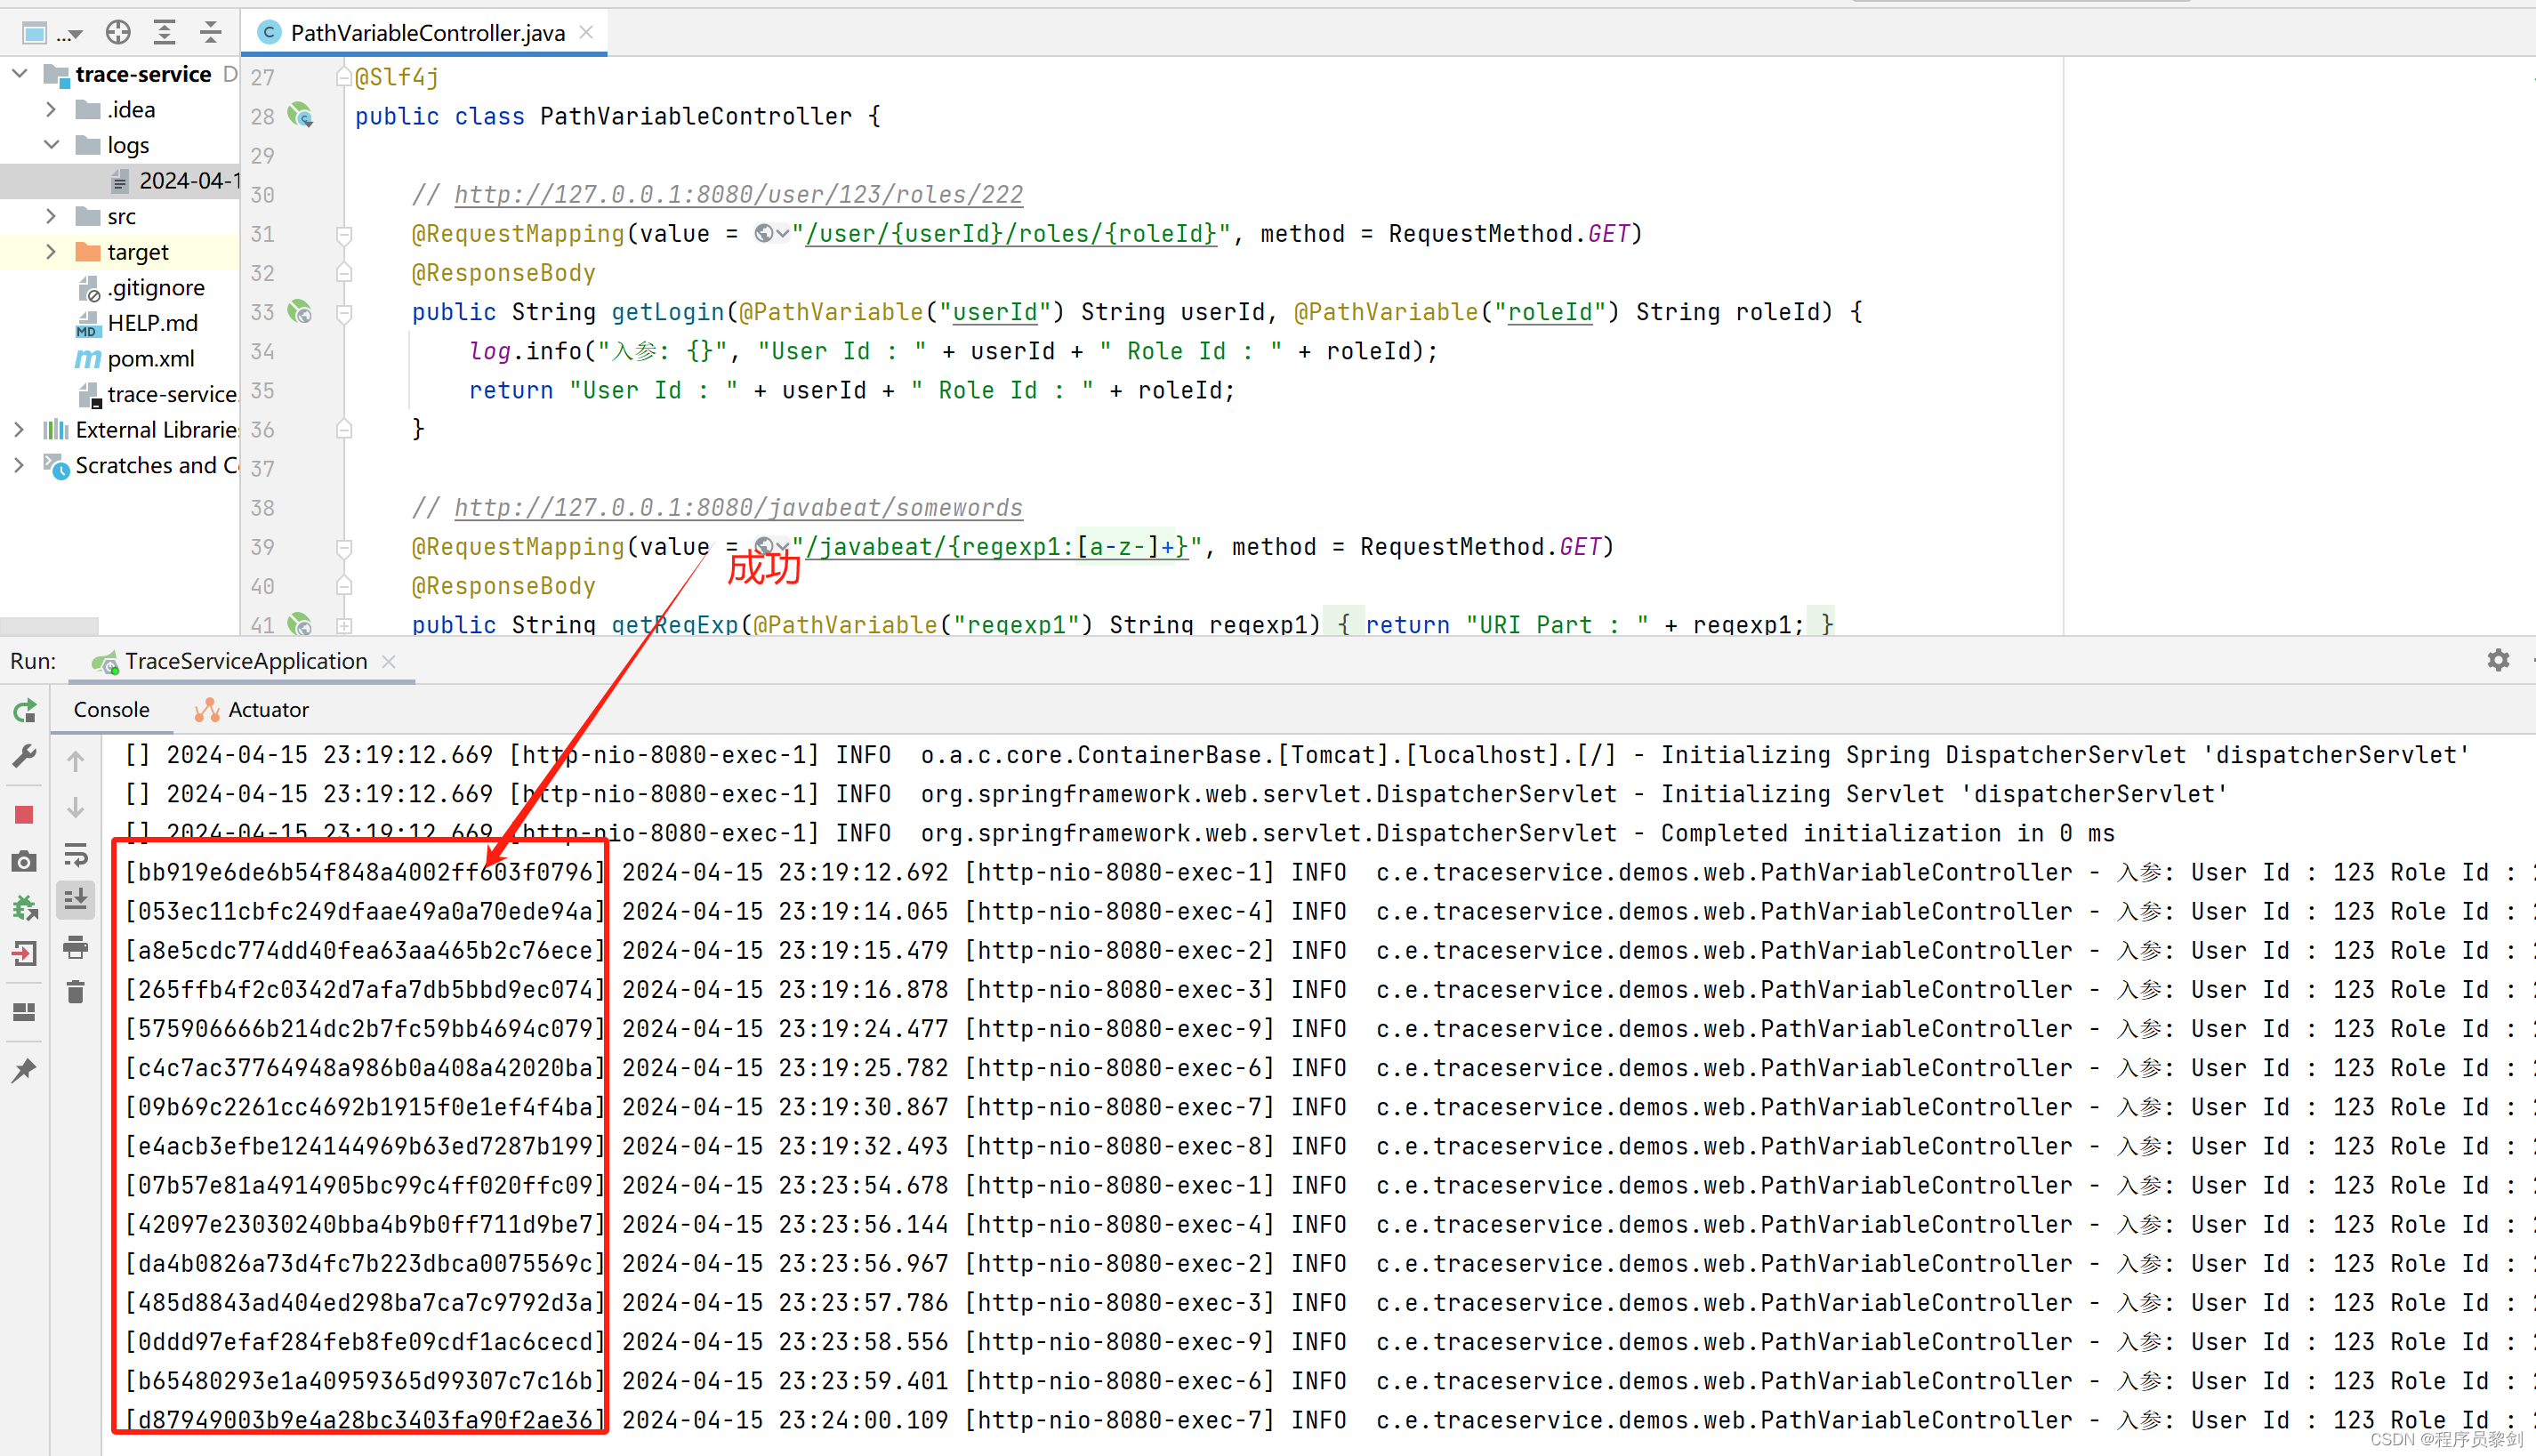Open pom.xml in project tree

[x=135, y=359]
